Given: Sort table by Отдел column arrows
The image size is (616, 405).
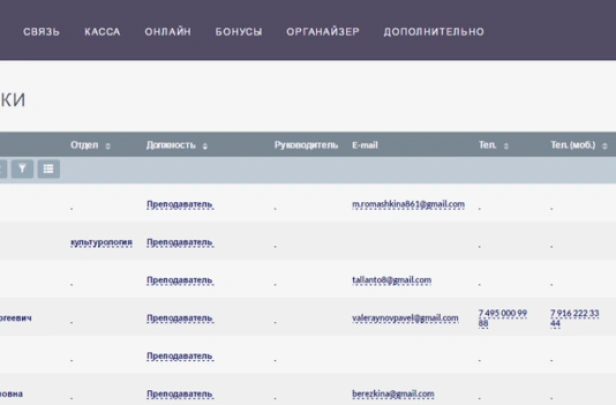Looking at the screenshot, I should (x=108, y=146).
